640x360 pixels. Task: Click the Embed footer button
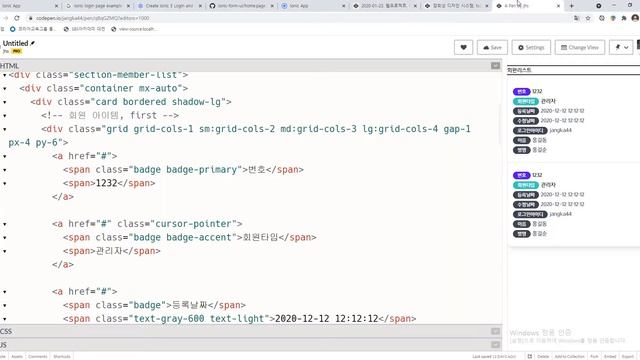click(610, 356)
